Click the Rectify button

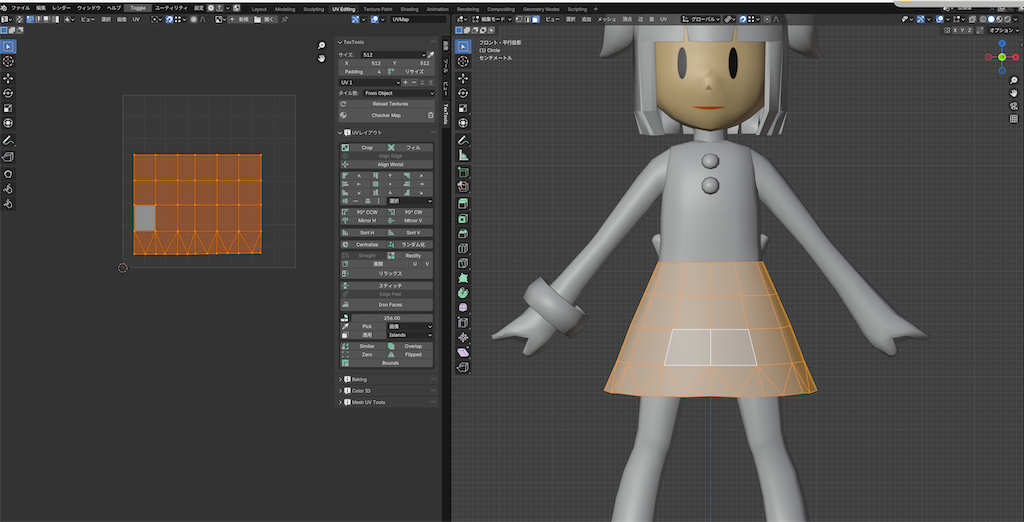point(410,255)
